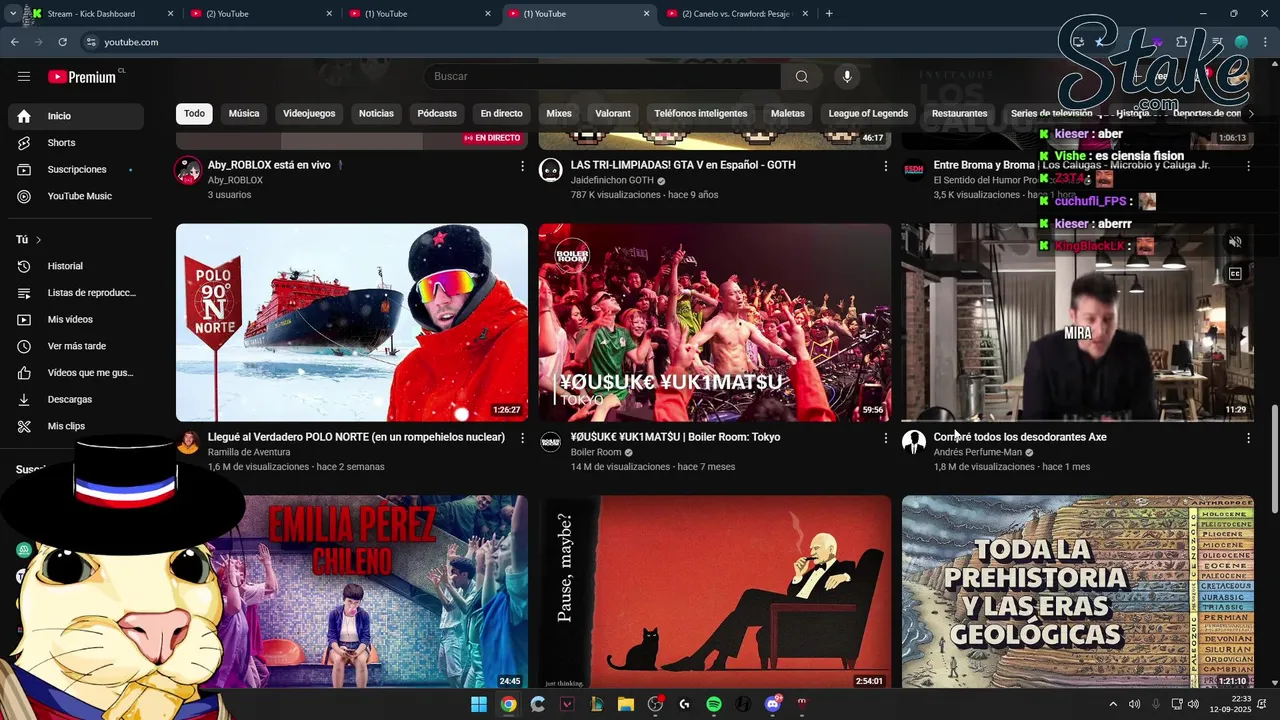Click Aby_ROBLOX channel avatar
The image size is (1280, 720).
click(x=188, y=170)
